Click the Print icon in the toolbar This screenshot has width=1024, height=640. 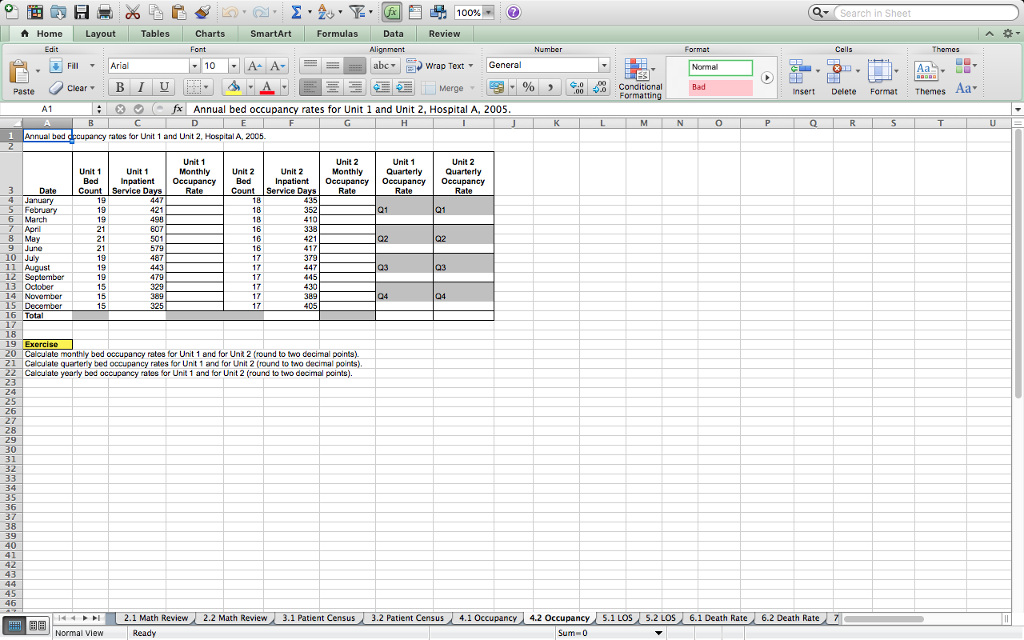105,12
